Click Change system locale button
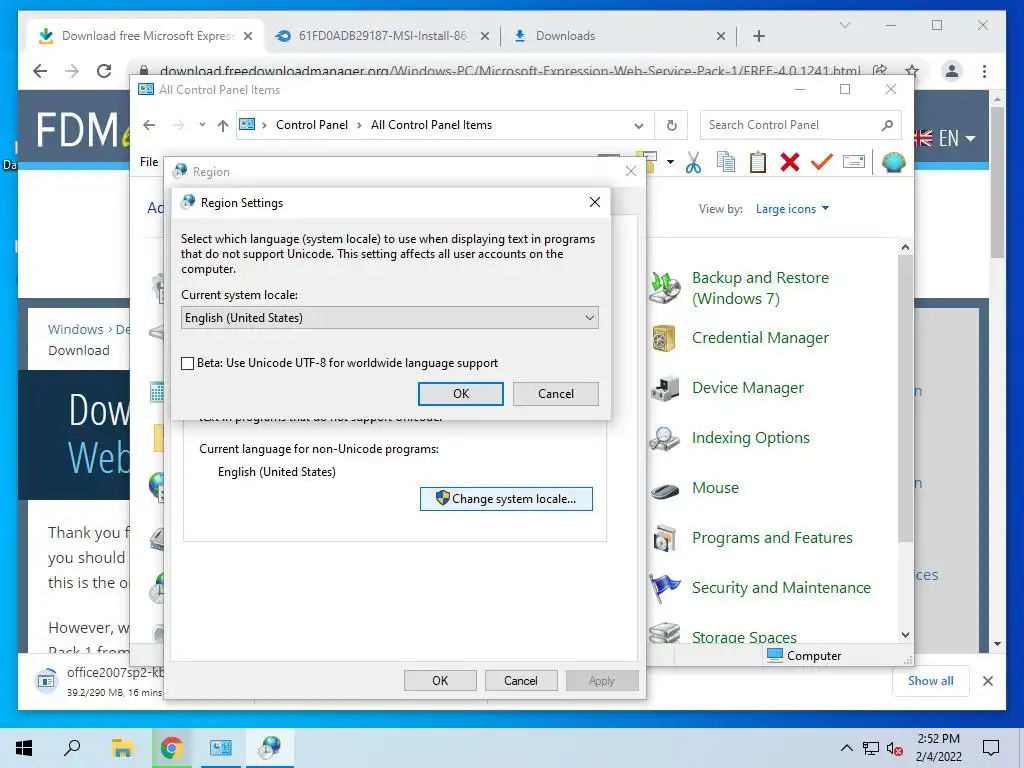The width and height of the screenshot is (1024, 768). click(x=506, y=499)
